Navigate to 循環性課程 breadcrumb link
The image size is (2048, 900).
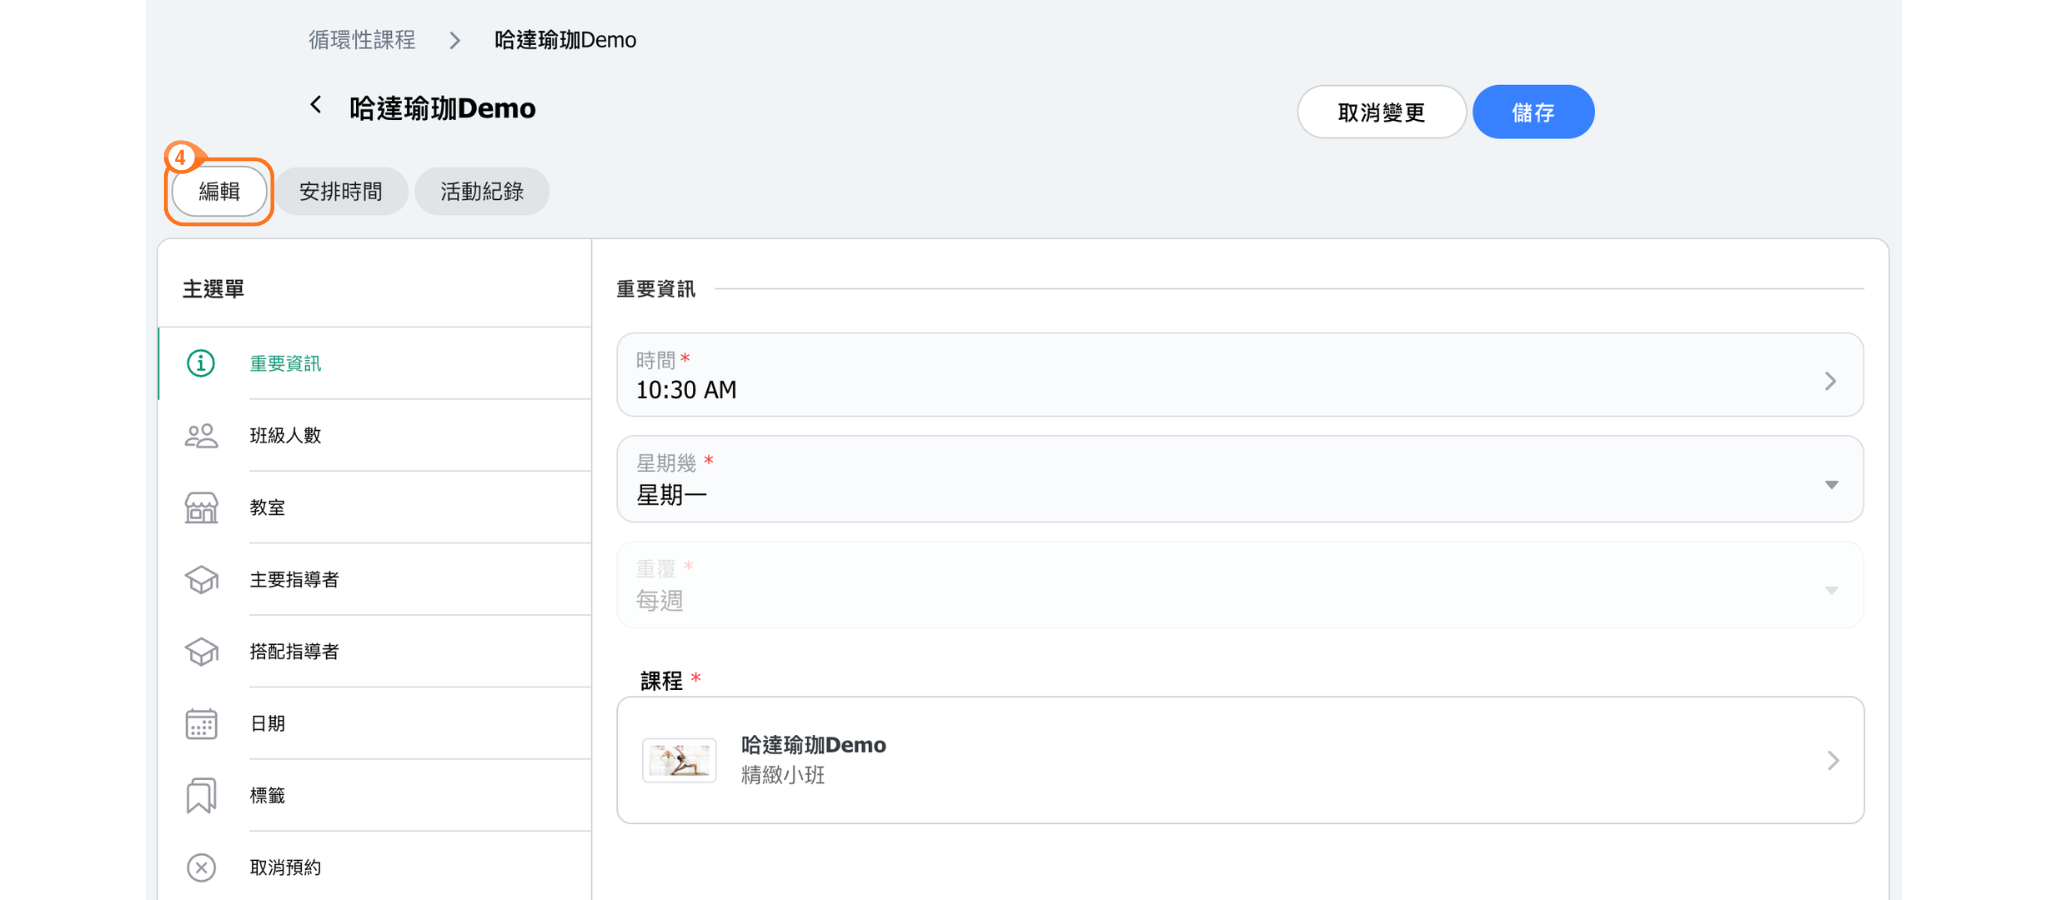coord(362,40)
